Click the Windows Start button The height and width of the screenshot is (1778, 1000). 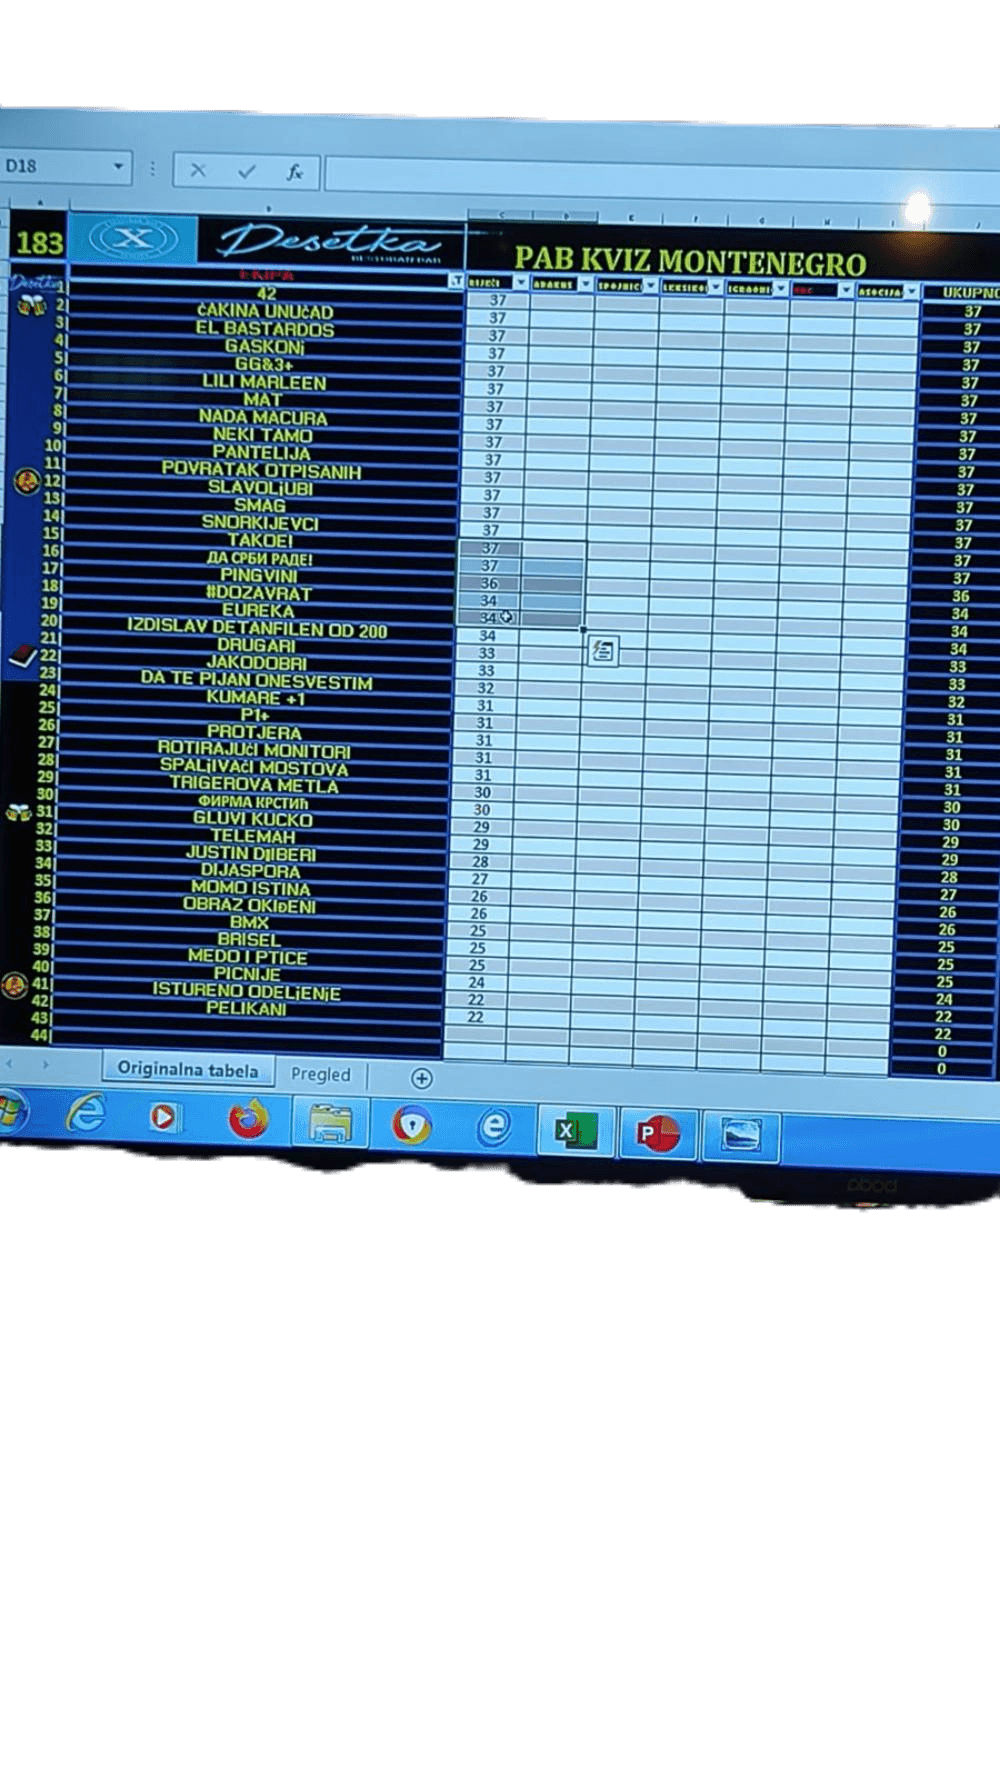(x=10, y=1110)
